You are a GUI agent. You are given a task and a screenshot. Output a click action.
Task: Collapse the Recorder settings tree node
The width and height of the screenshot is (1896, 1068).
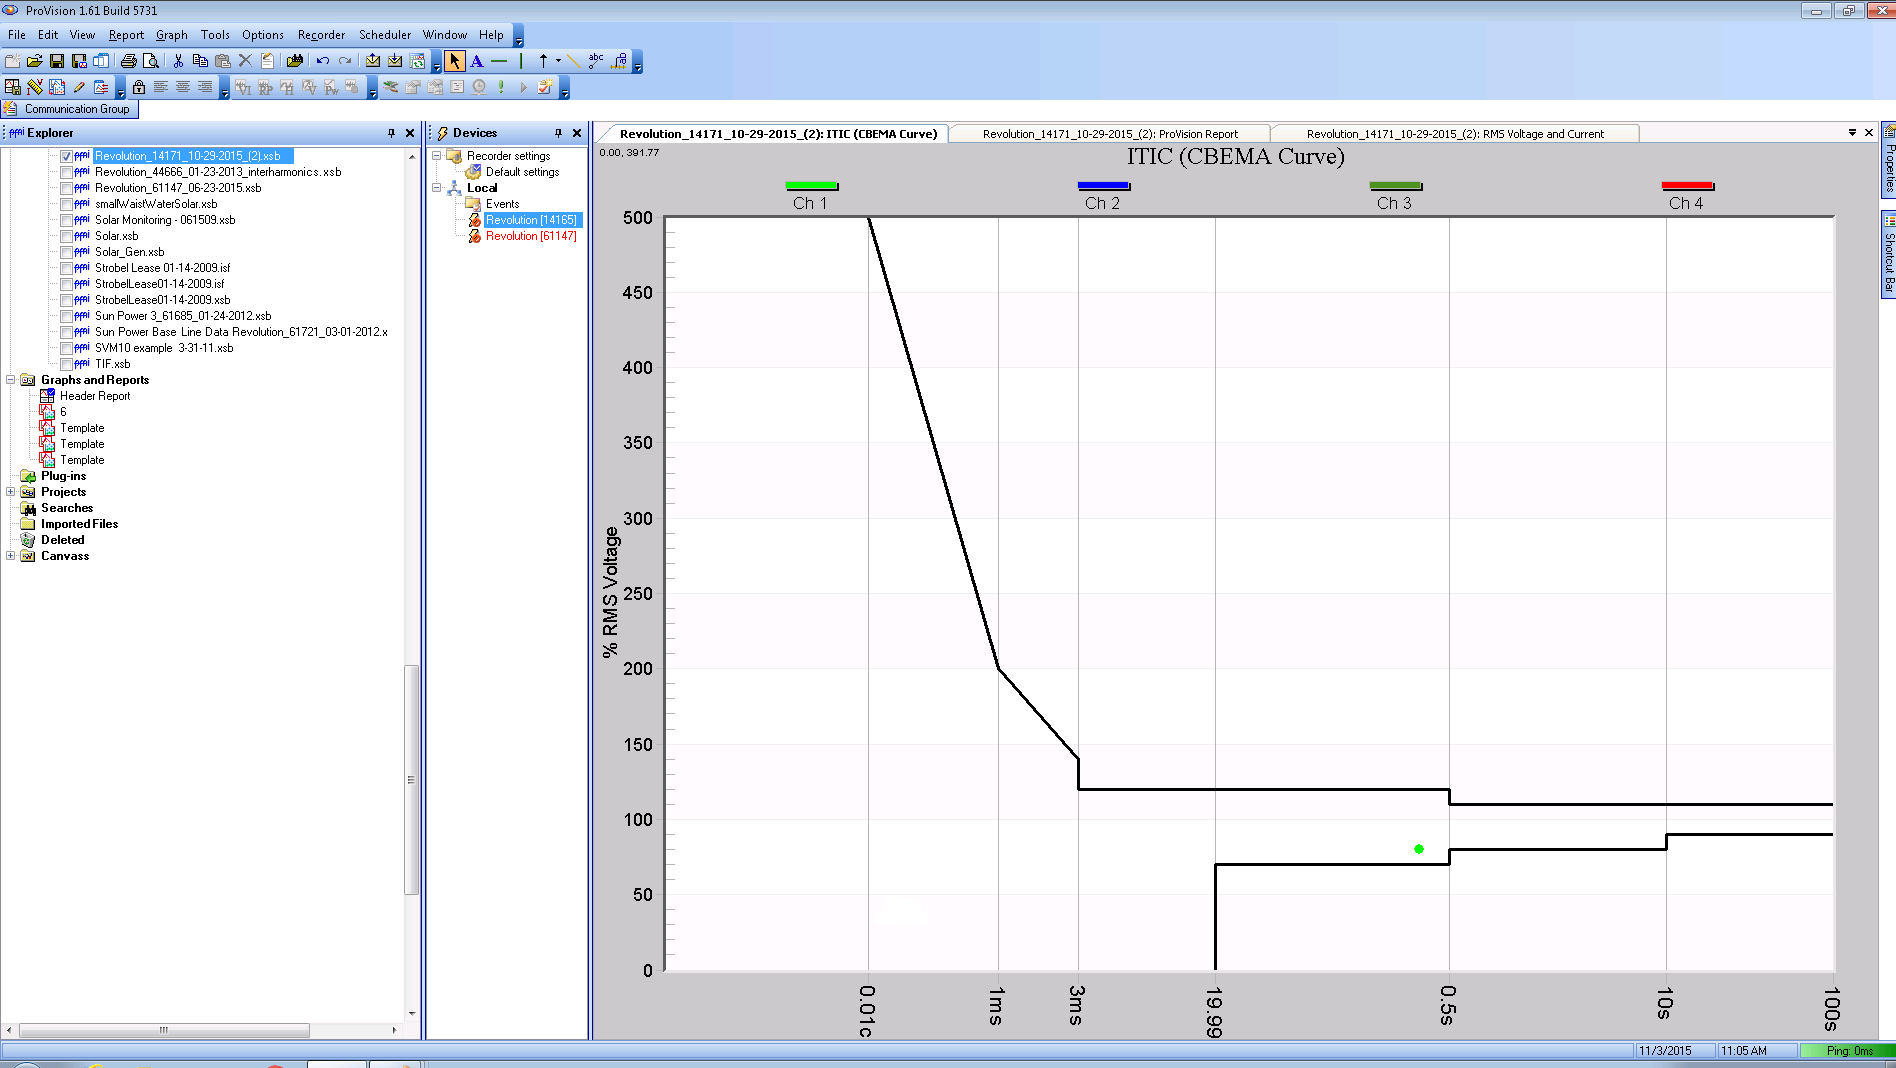tap(436, 155)
